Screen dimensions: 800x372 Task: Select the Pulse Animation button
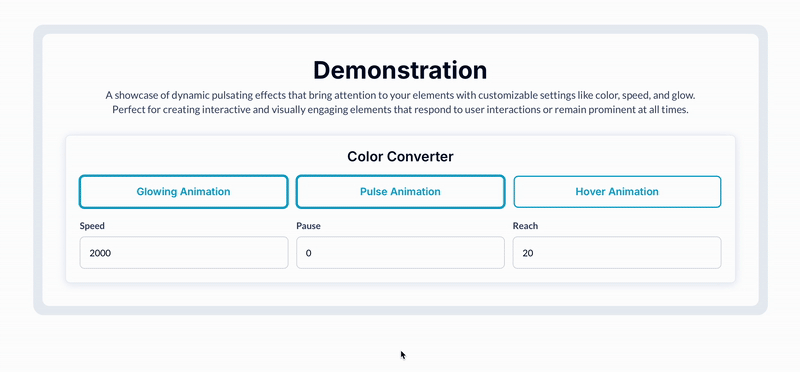401,192
